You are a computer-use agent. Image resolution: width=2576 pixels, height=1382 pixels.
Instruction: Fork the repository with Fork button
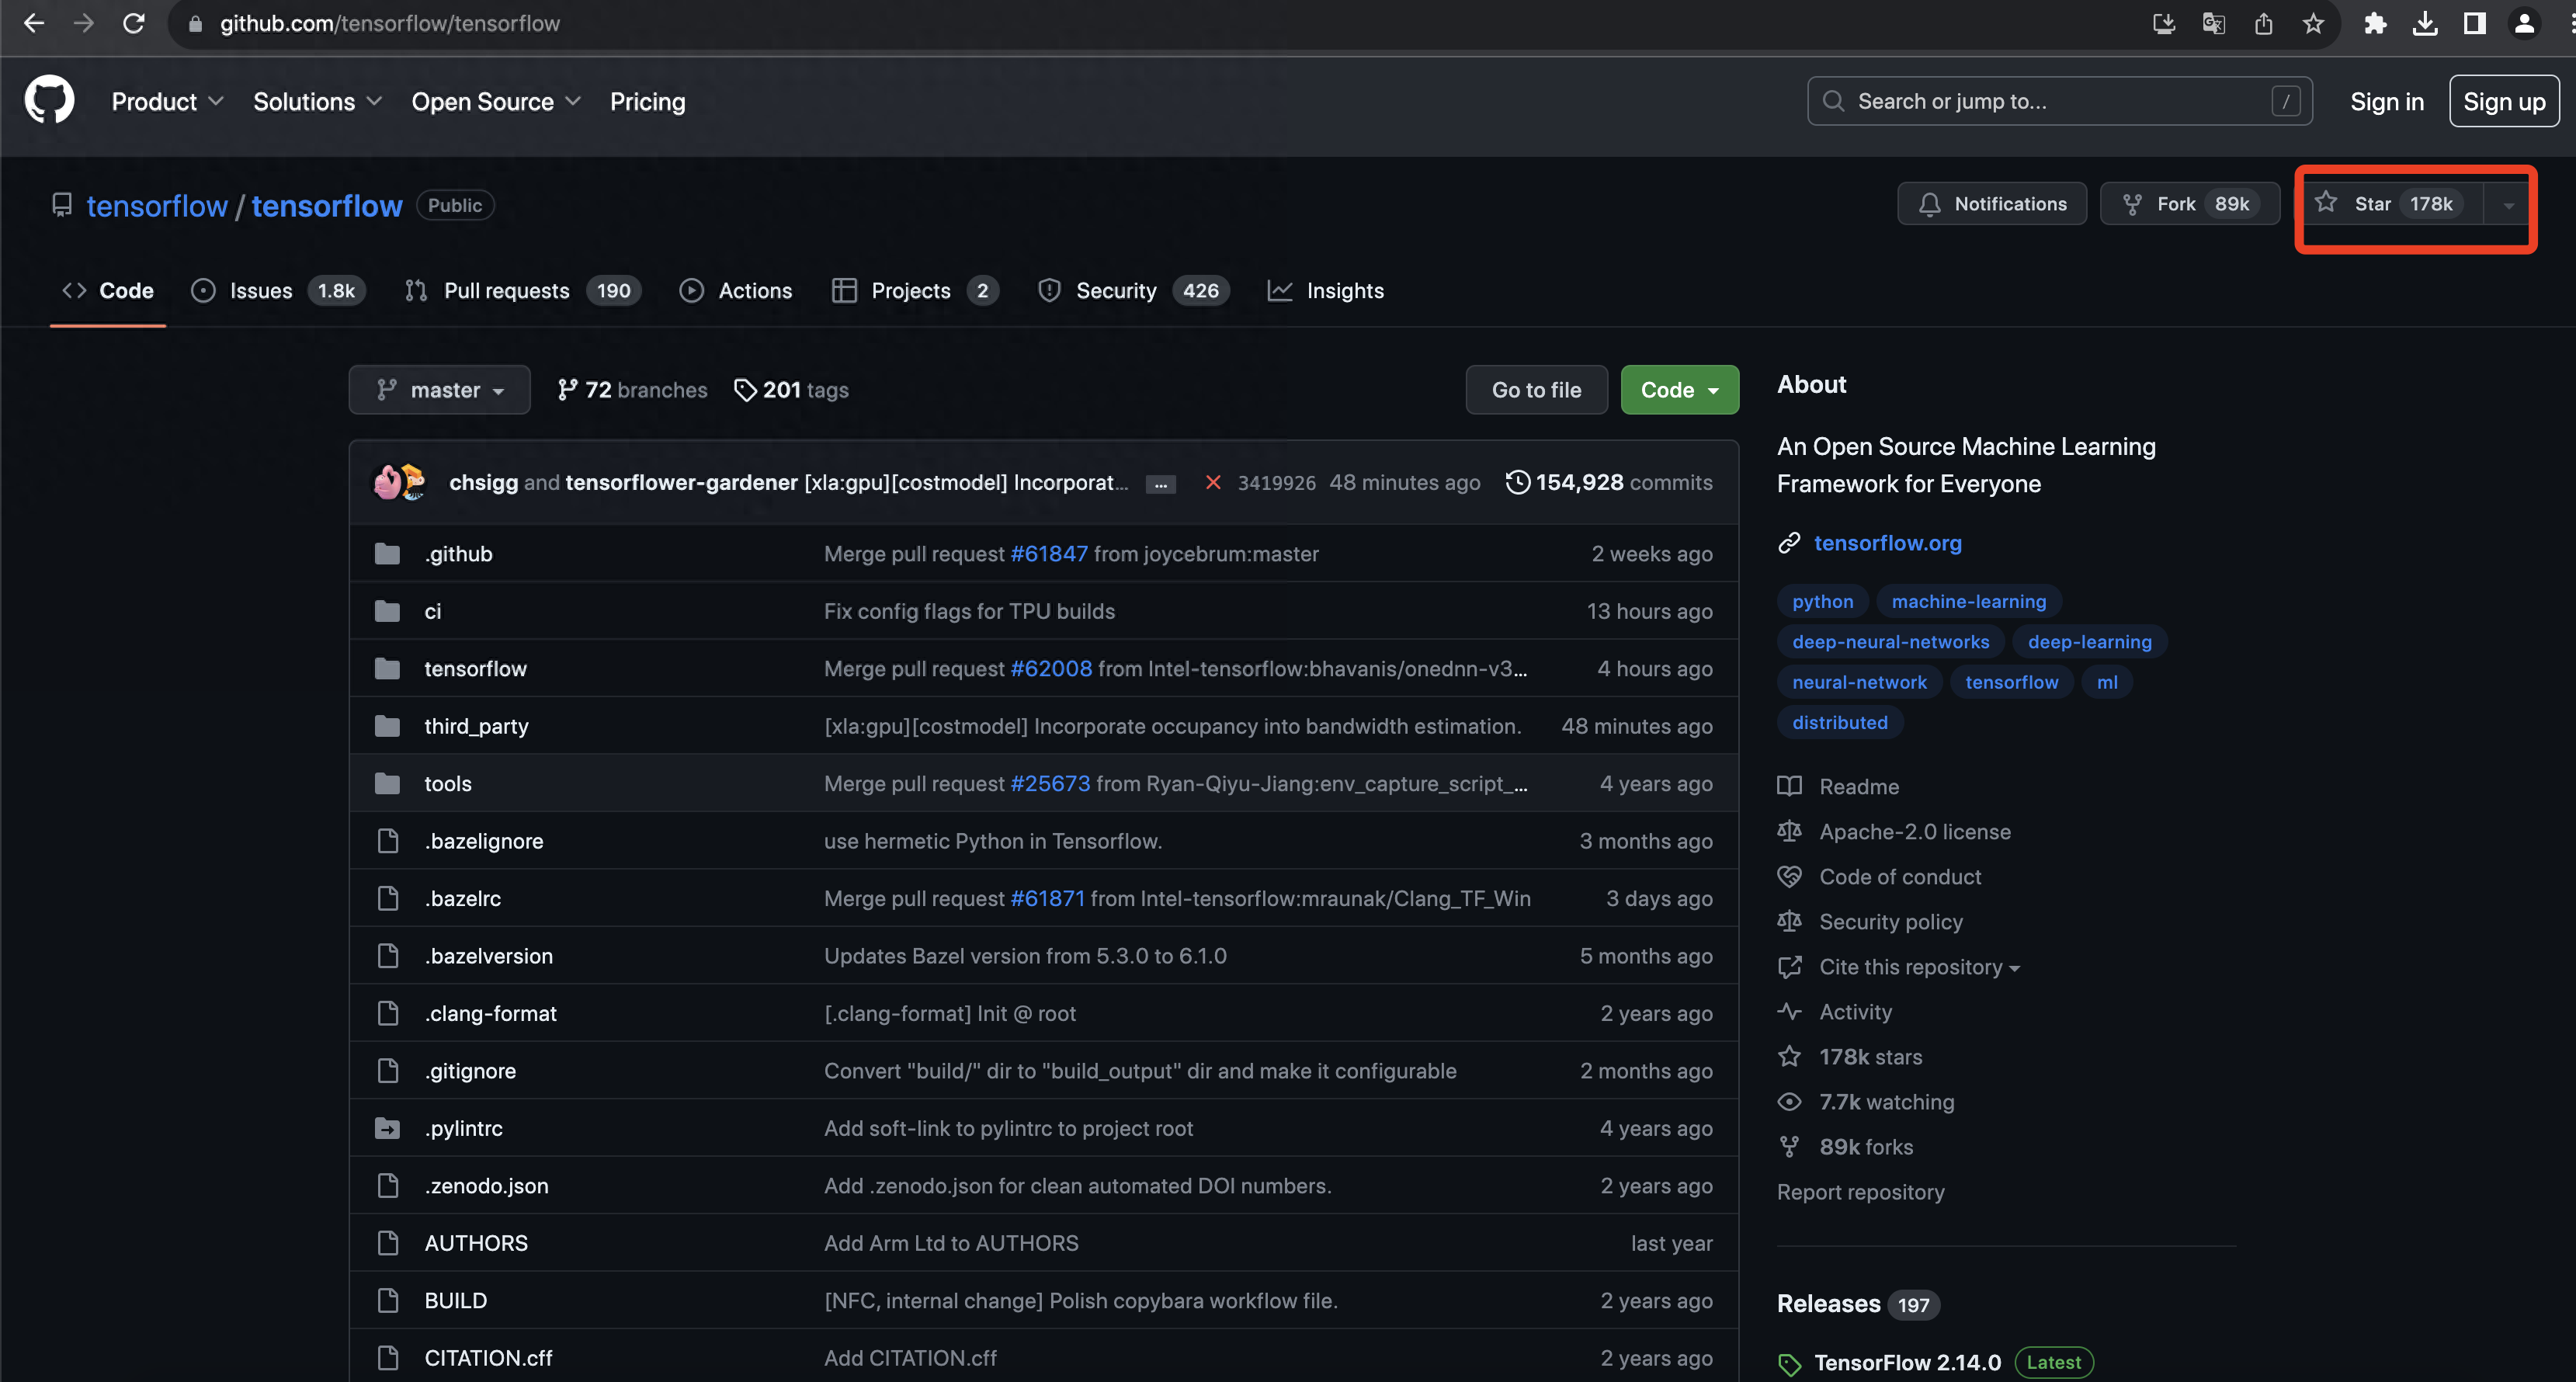pyautogui.click(x=2189, y=204)
